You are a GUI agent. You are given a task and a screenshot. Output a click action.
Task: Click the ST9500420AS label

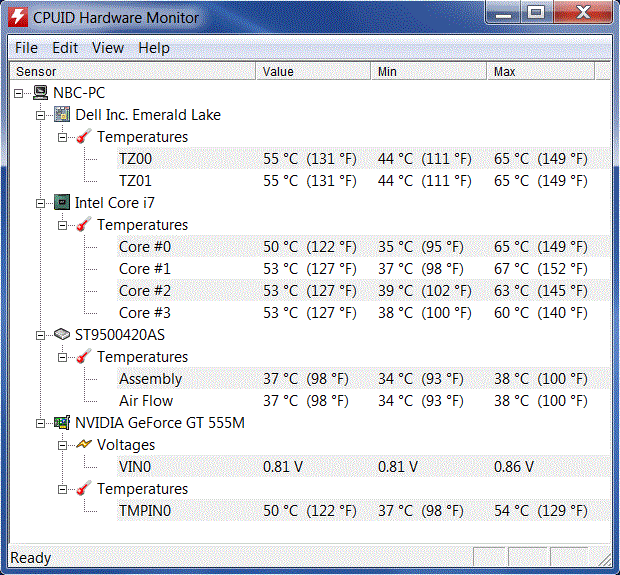tap(120, 335)
